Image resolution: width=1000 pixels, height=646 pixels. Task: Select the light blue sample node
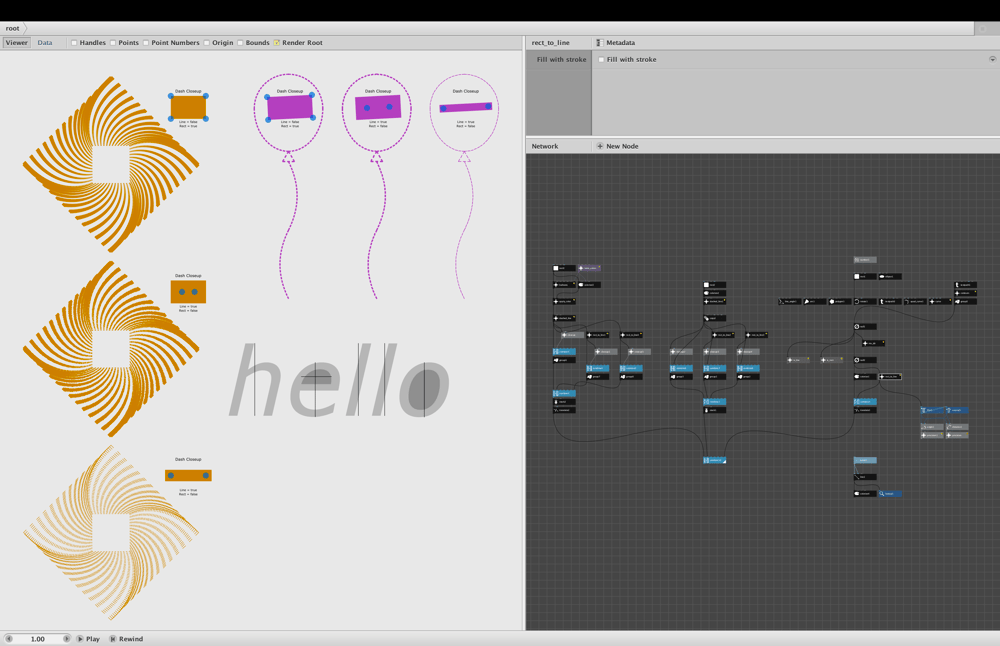point(865,460)
